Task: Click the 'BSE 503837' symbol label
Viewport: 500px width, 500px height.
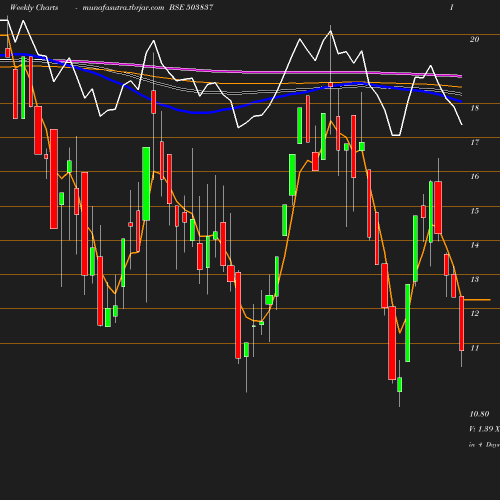Action: (191, 7)
